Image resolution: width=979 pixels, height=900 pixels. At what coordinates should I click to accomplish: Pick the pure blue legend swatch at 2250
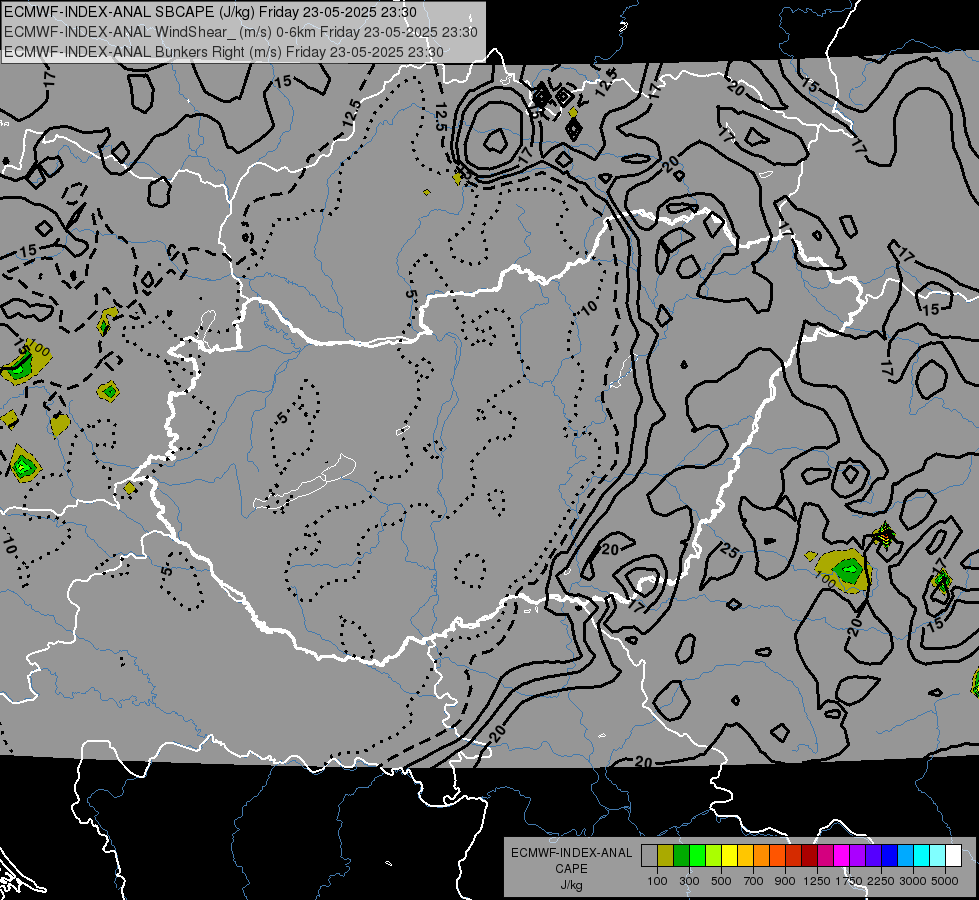889,856
